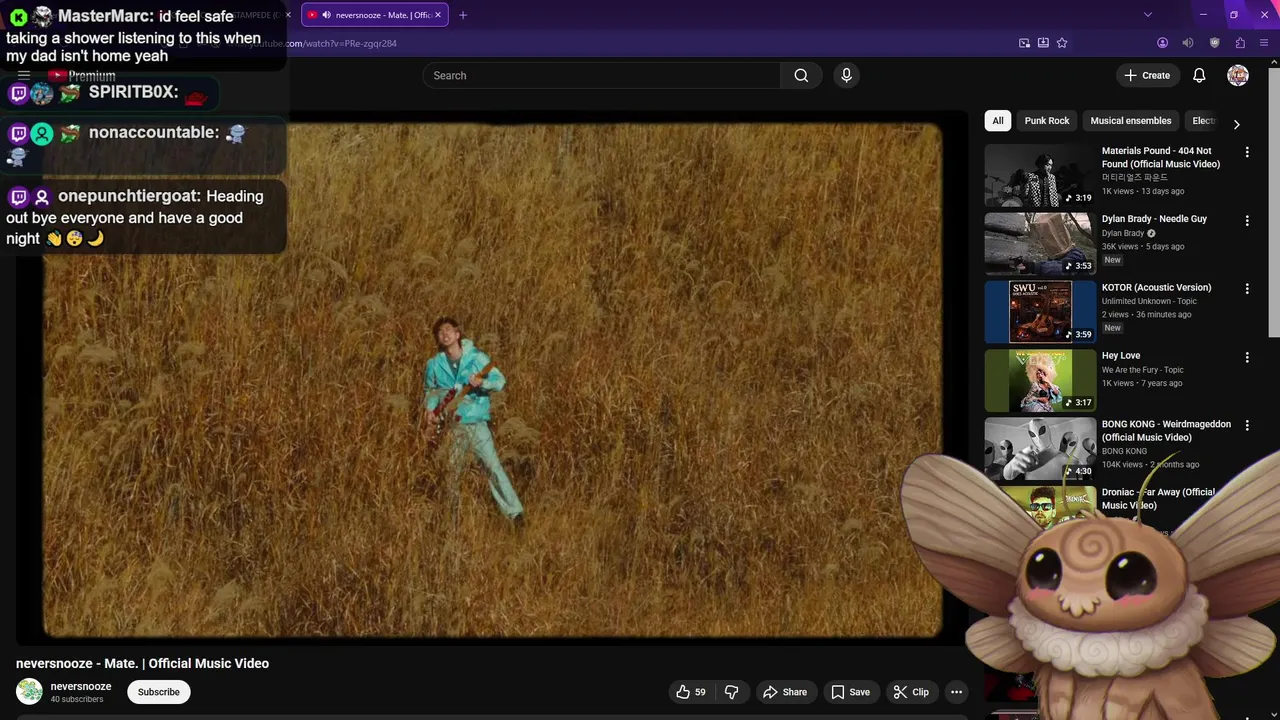Dislike the video with thumbs down

[731, 692]
